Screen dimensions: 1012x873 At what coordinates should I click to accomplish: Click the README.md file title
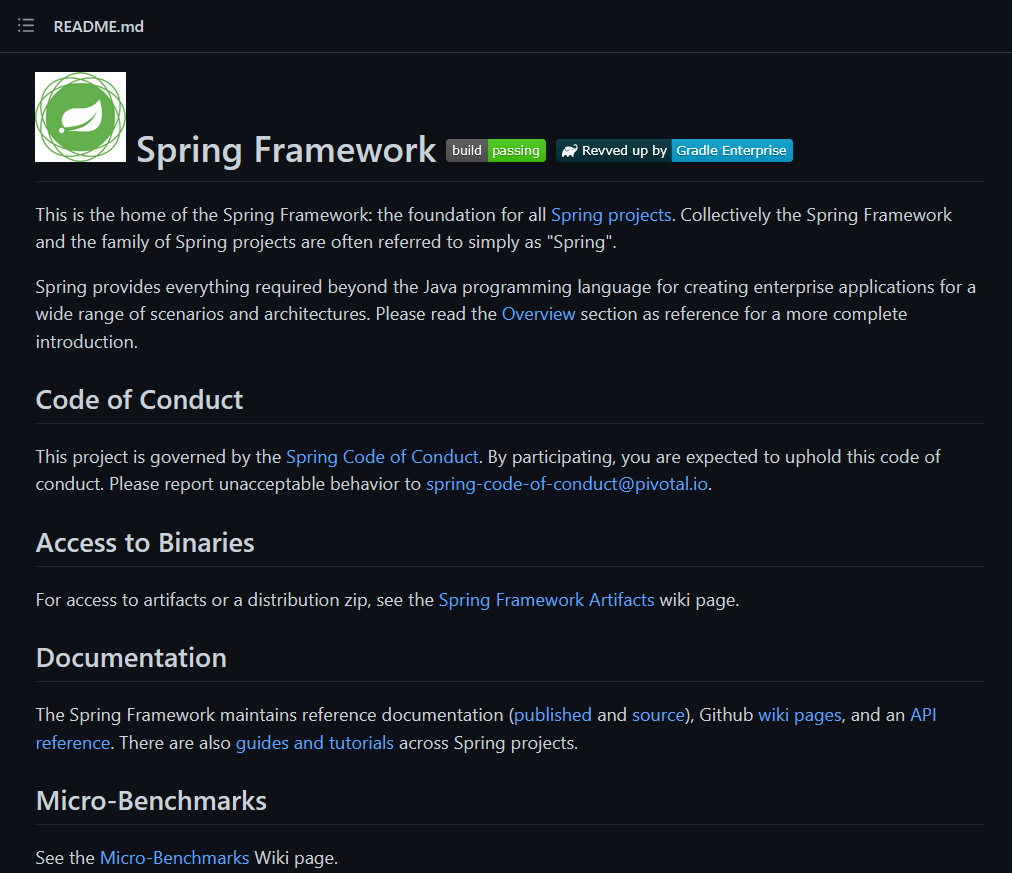click(99, 26)
